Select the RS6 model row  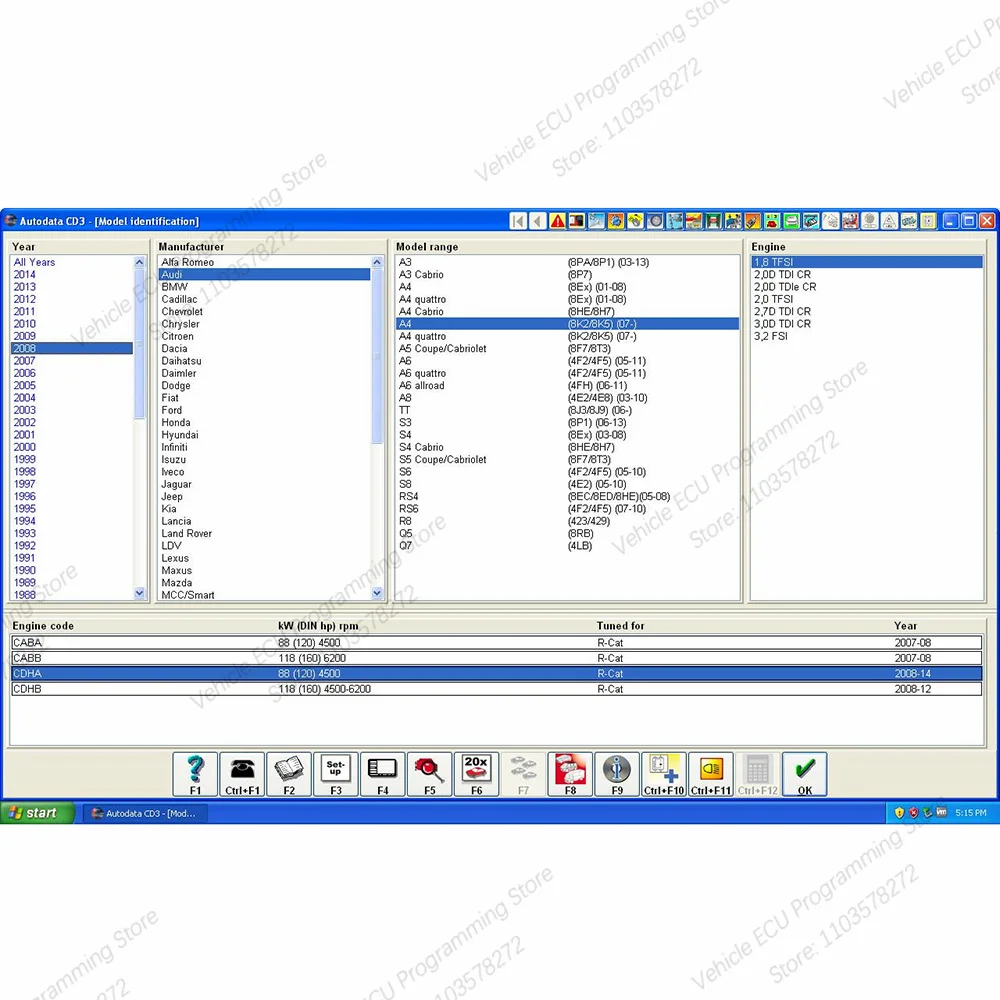pos(567,509)
